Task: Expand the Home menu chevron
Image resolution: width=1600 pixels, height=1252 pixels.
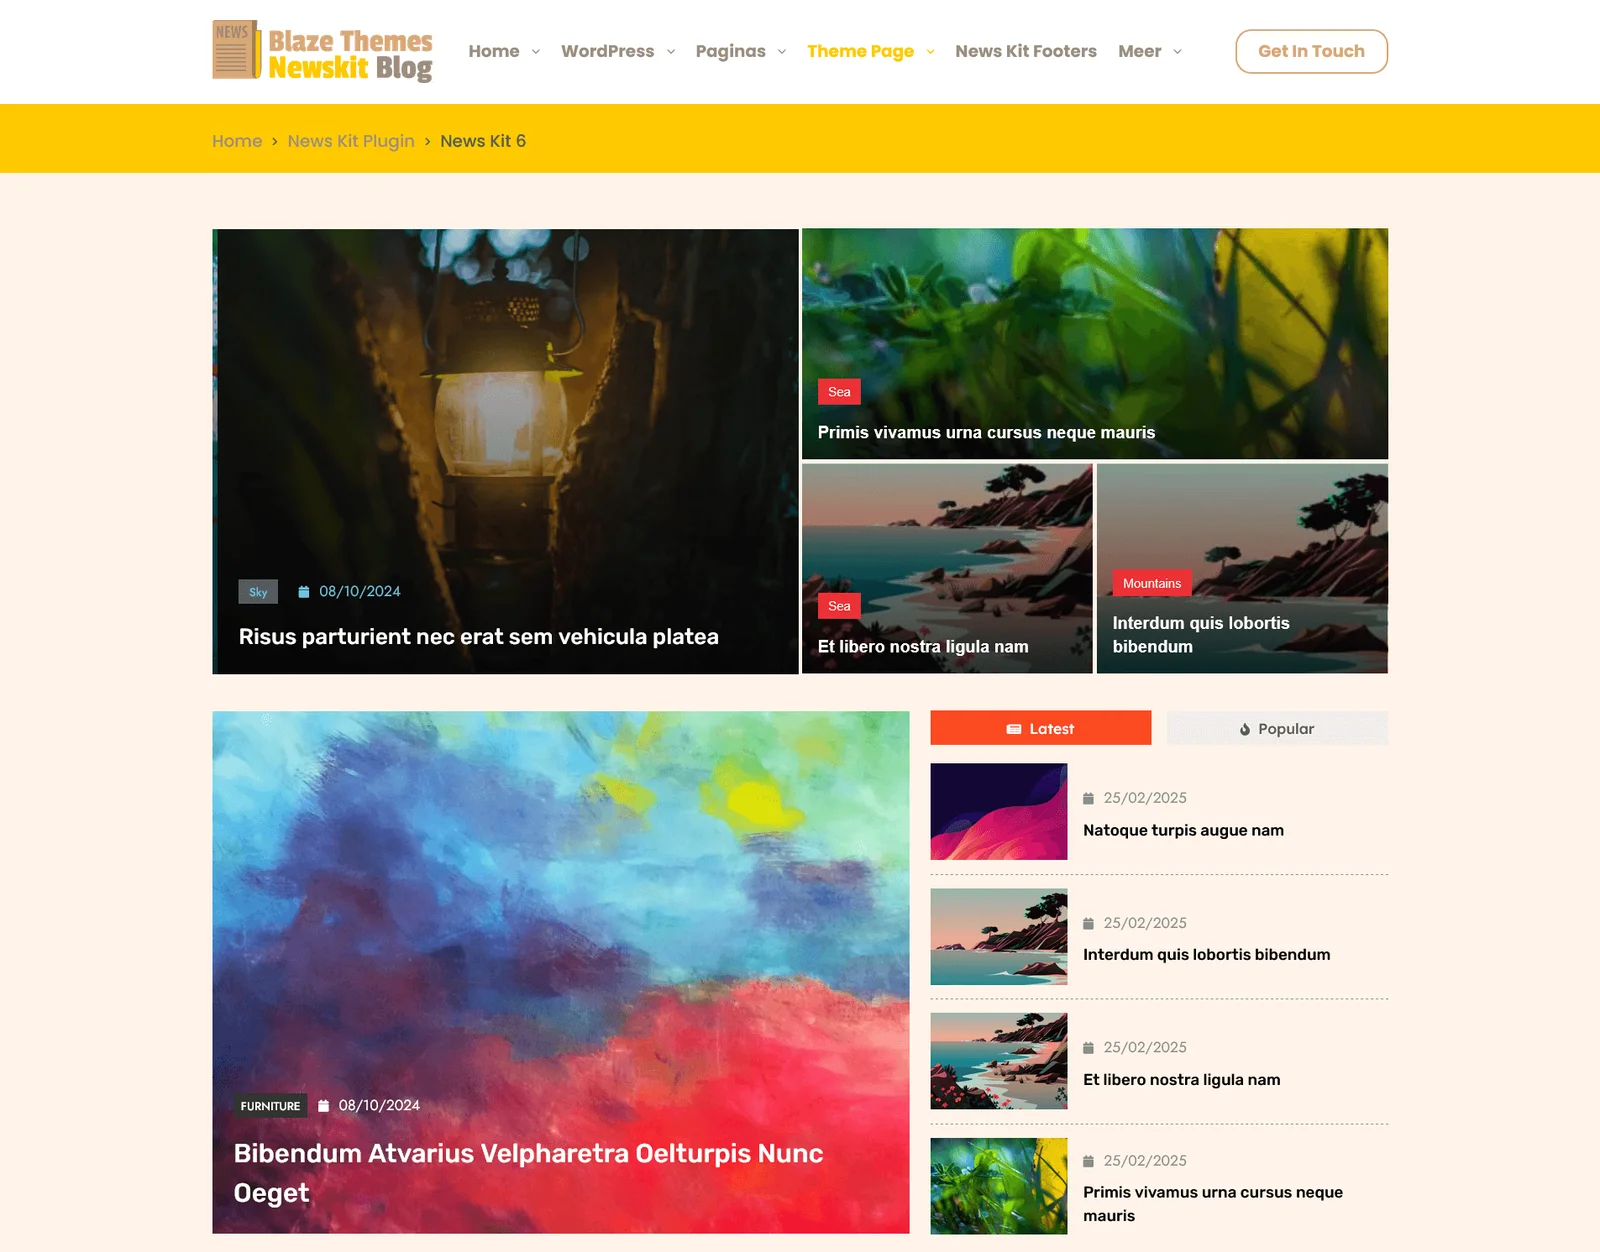Action: coord(536,52)
